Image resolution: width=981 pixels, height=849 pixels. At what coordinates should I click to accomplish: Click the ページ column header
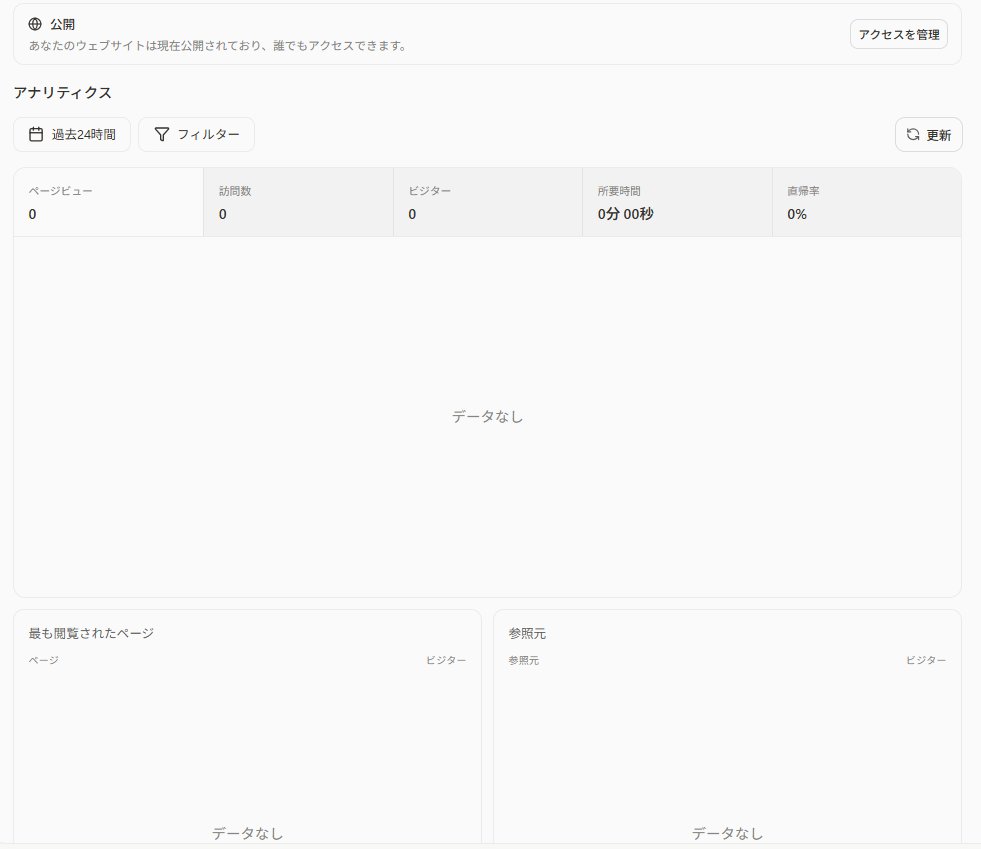(44, 660)
